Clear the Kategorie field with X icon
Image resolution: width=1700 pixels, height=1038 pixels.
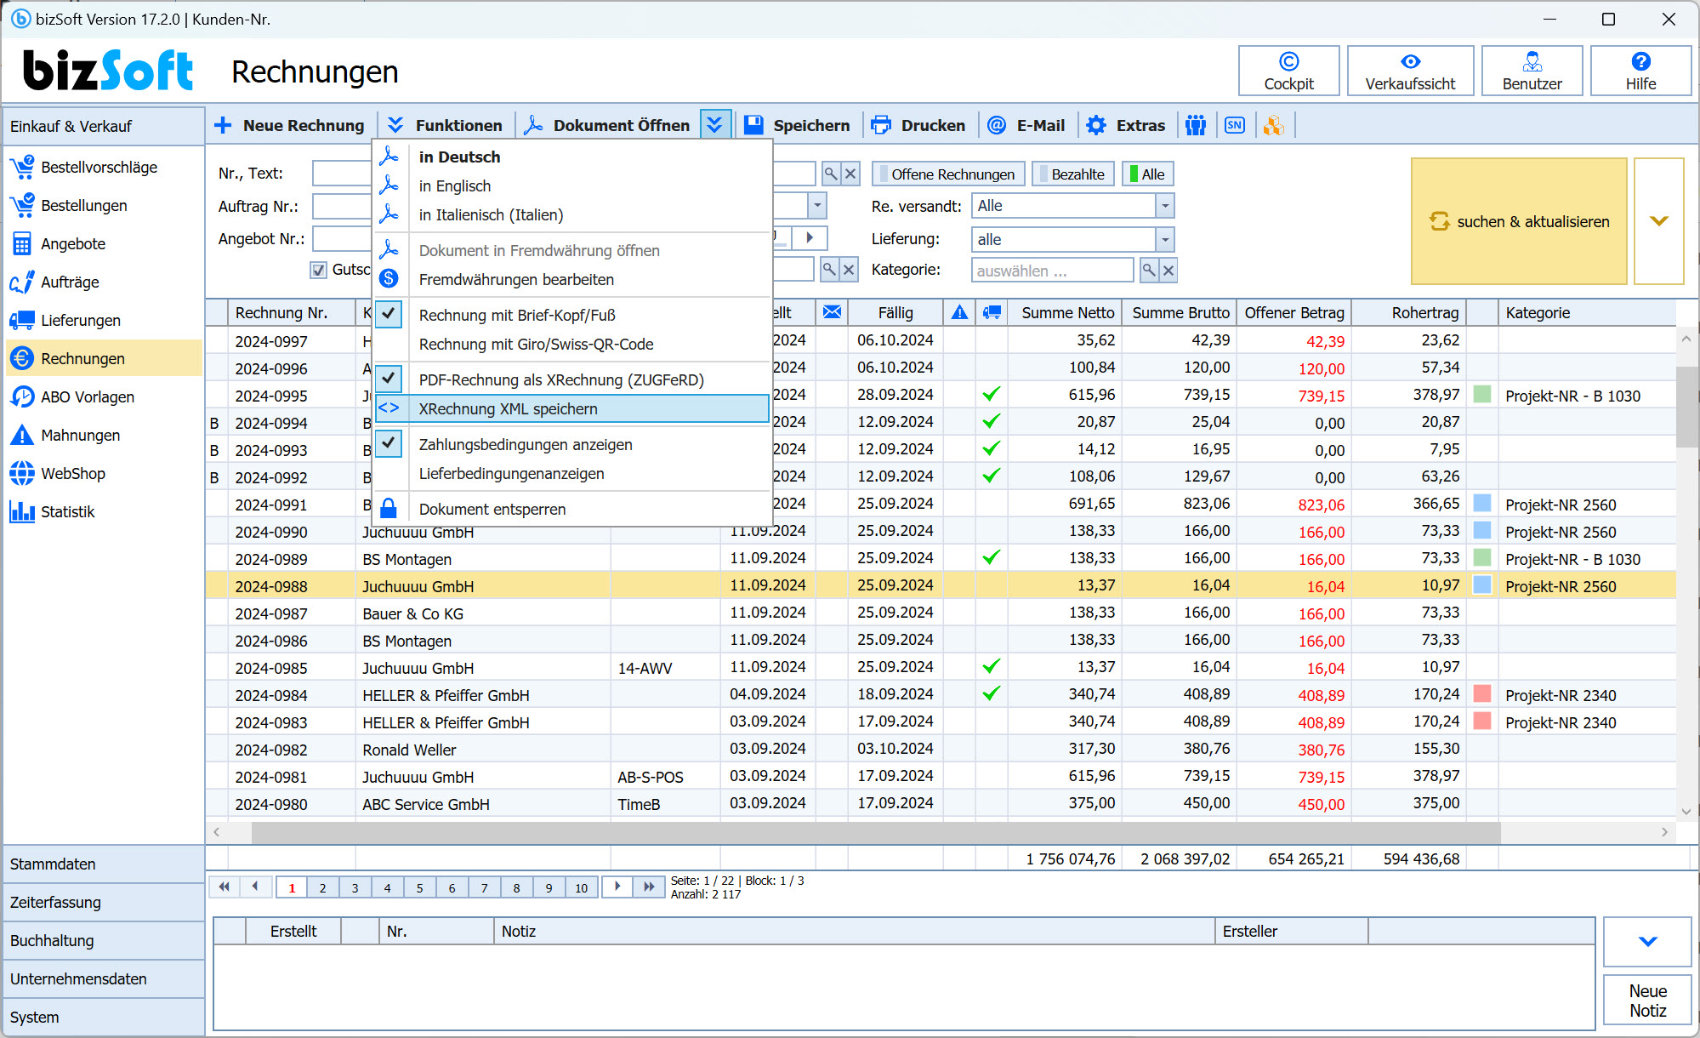[1168, 270]
